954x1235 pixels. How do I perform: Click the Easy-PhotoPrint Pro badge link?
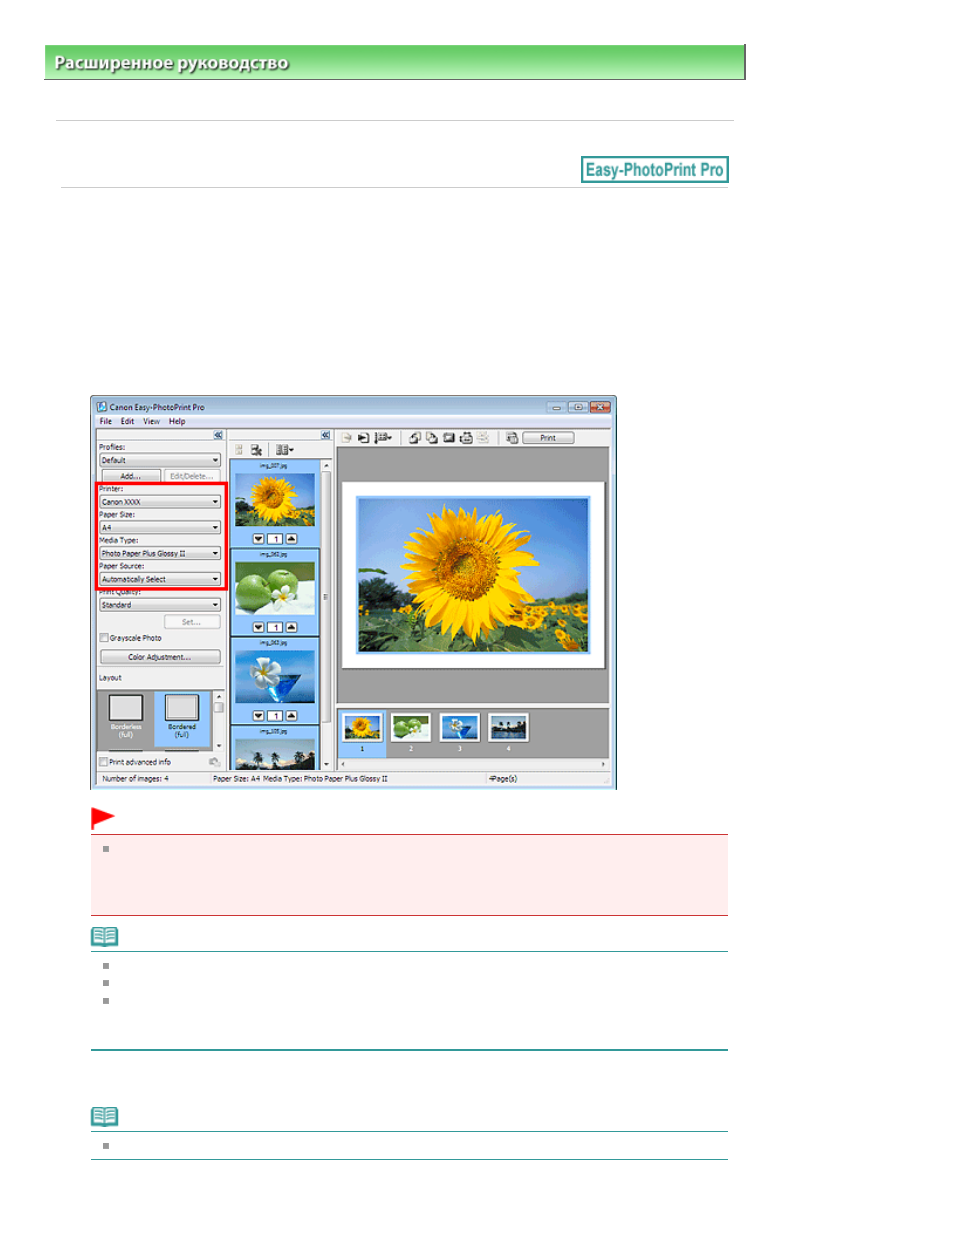[x=655, y=170]
